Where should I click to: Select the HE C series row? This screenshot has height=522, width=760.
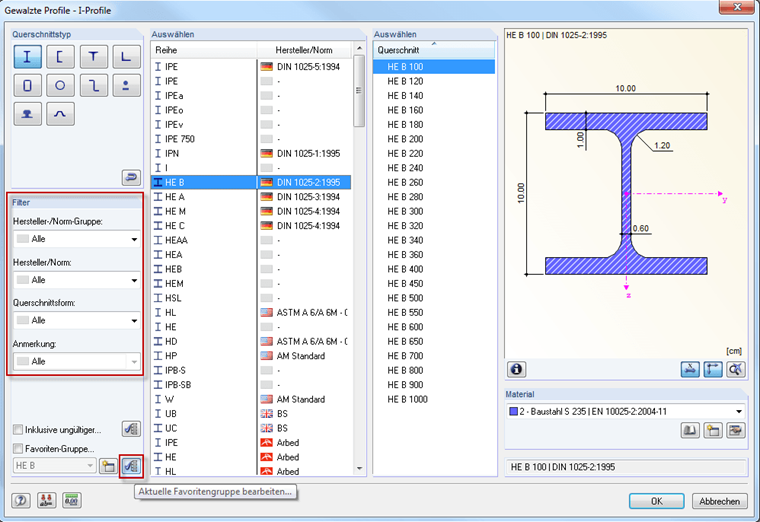pos(251,226)
